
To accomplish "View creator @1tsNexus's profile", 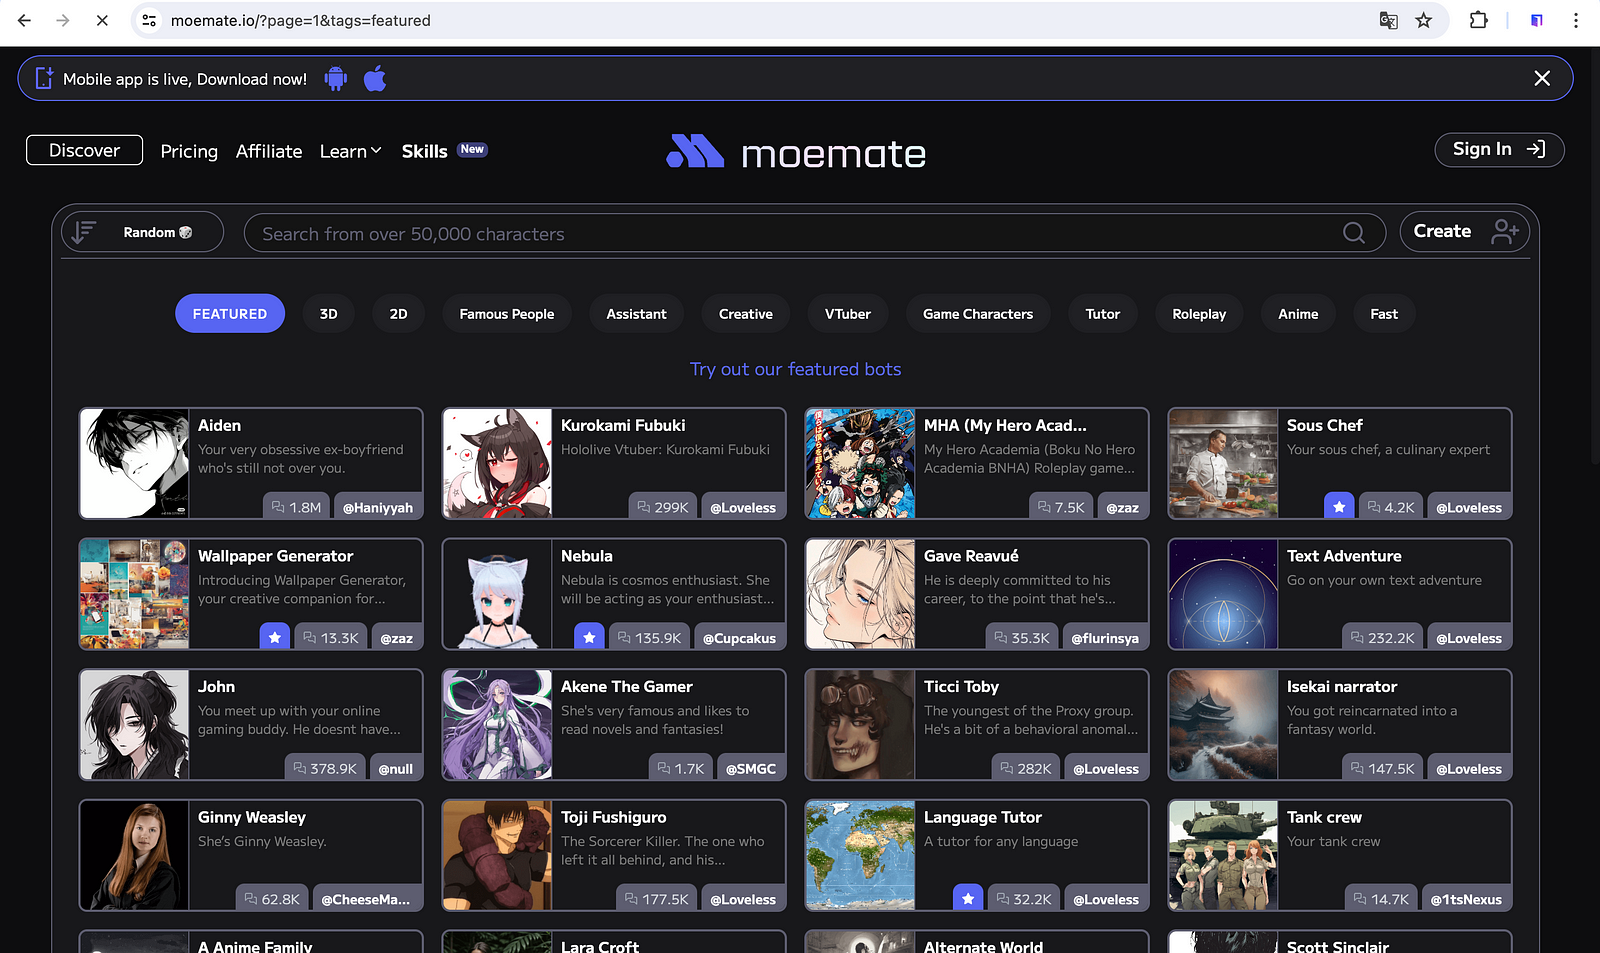I will (x=1466, y=899).
